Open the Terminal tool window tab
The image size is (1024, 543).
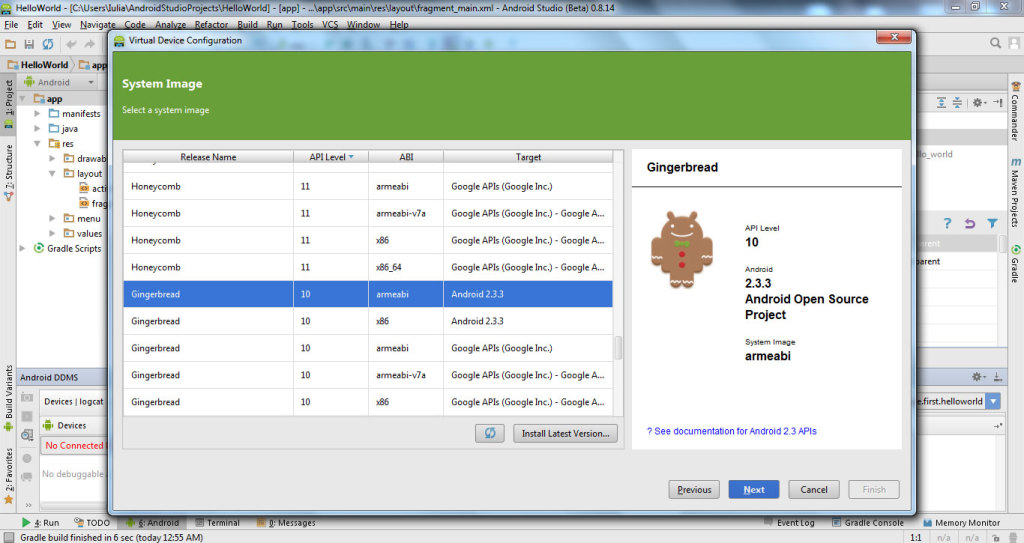click(x=217, y=523)
